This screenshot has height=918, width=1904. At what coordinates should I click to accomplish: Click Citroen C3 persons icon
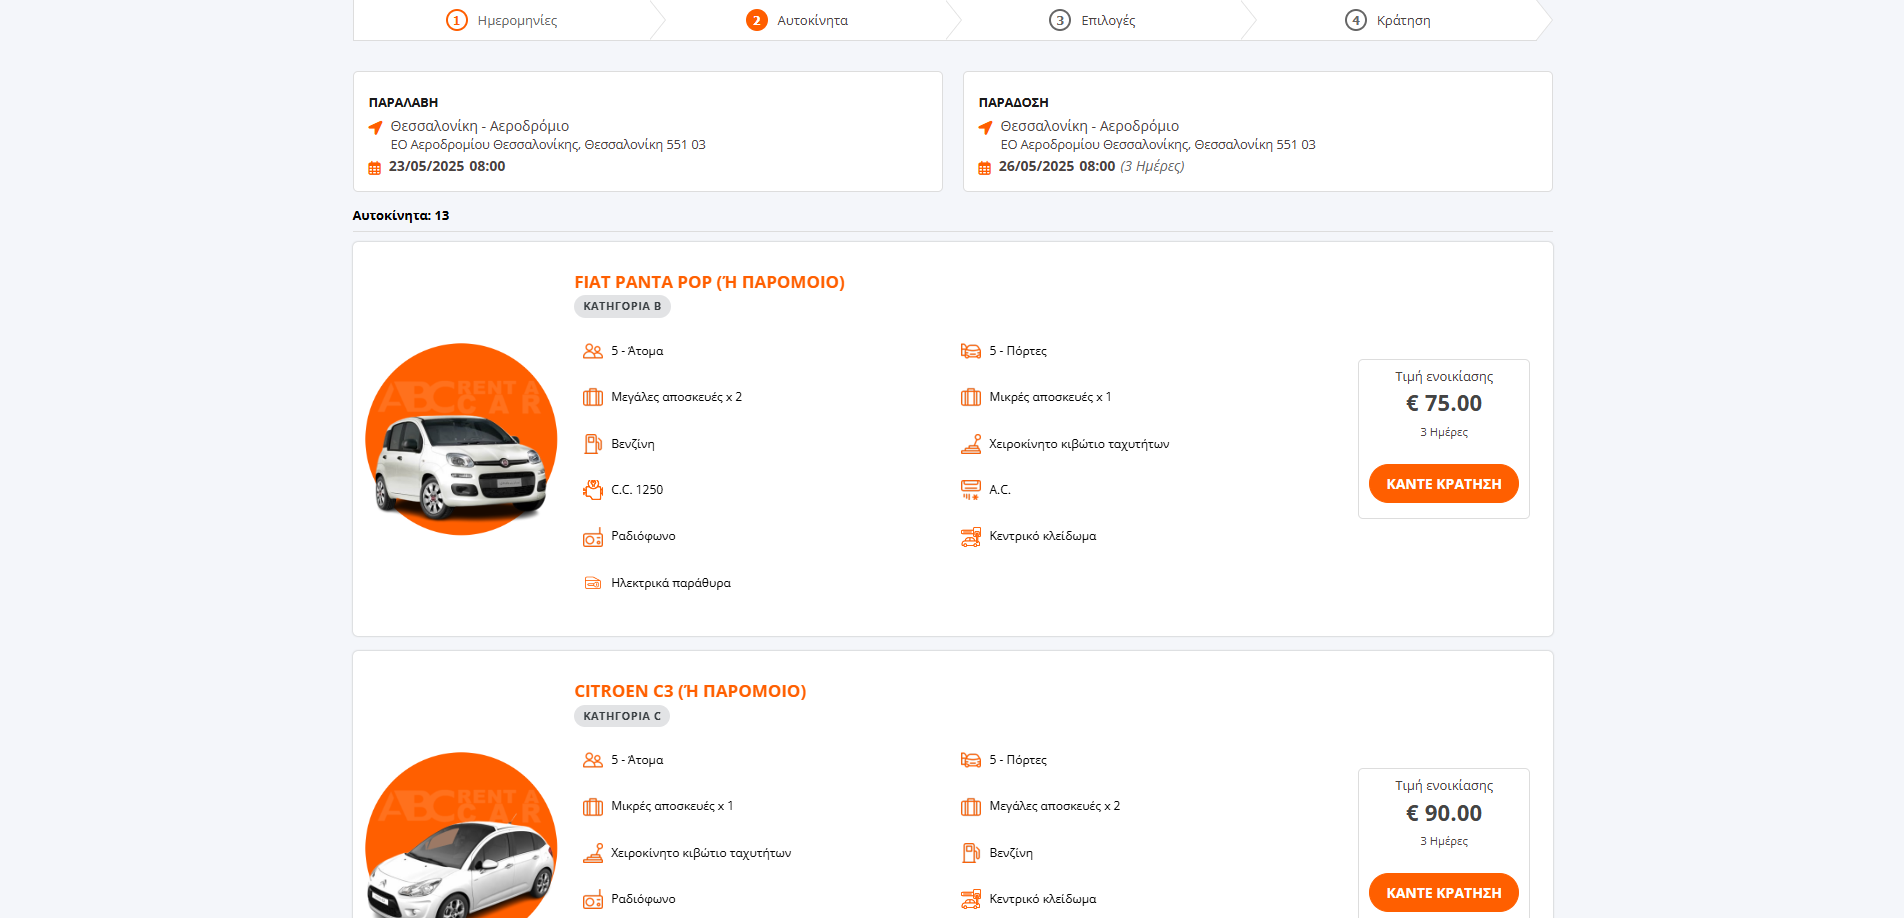[593, 760]
